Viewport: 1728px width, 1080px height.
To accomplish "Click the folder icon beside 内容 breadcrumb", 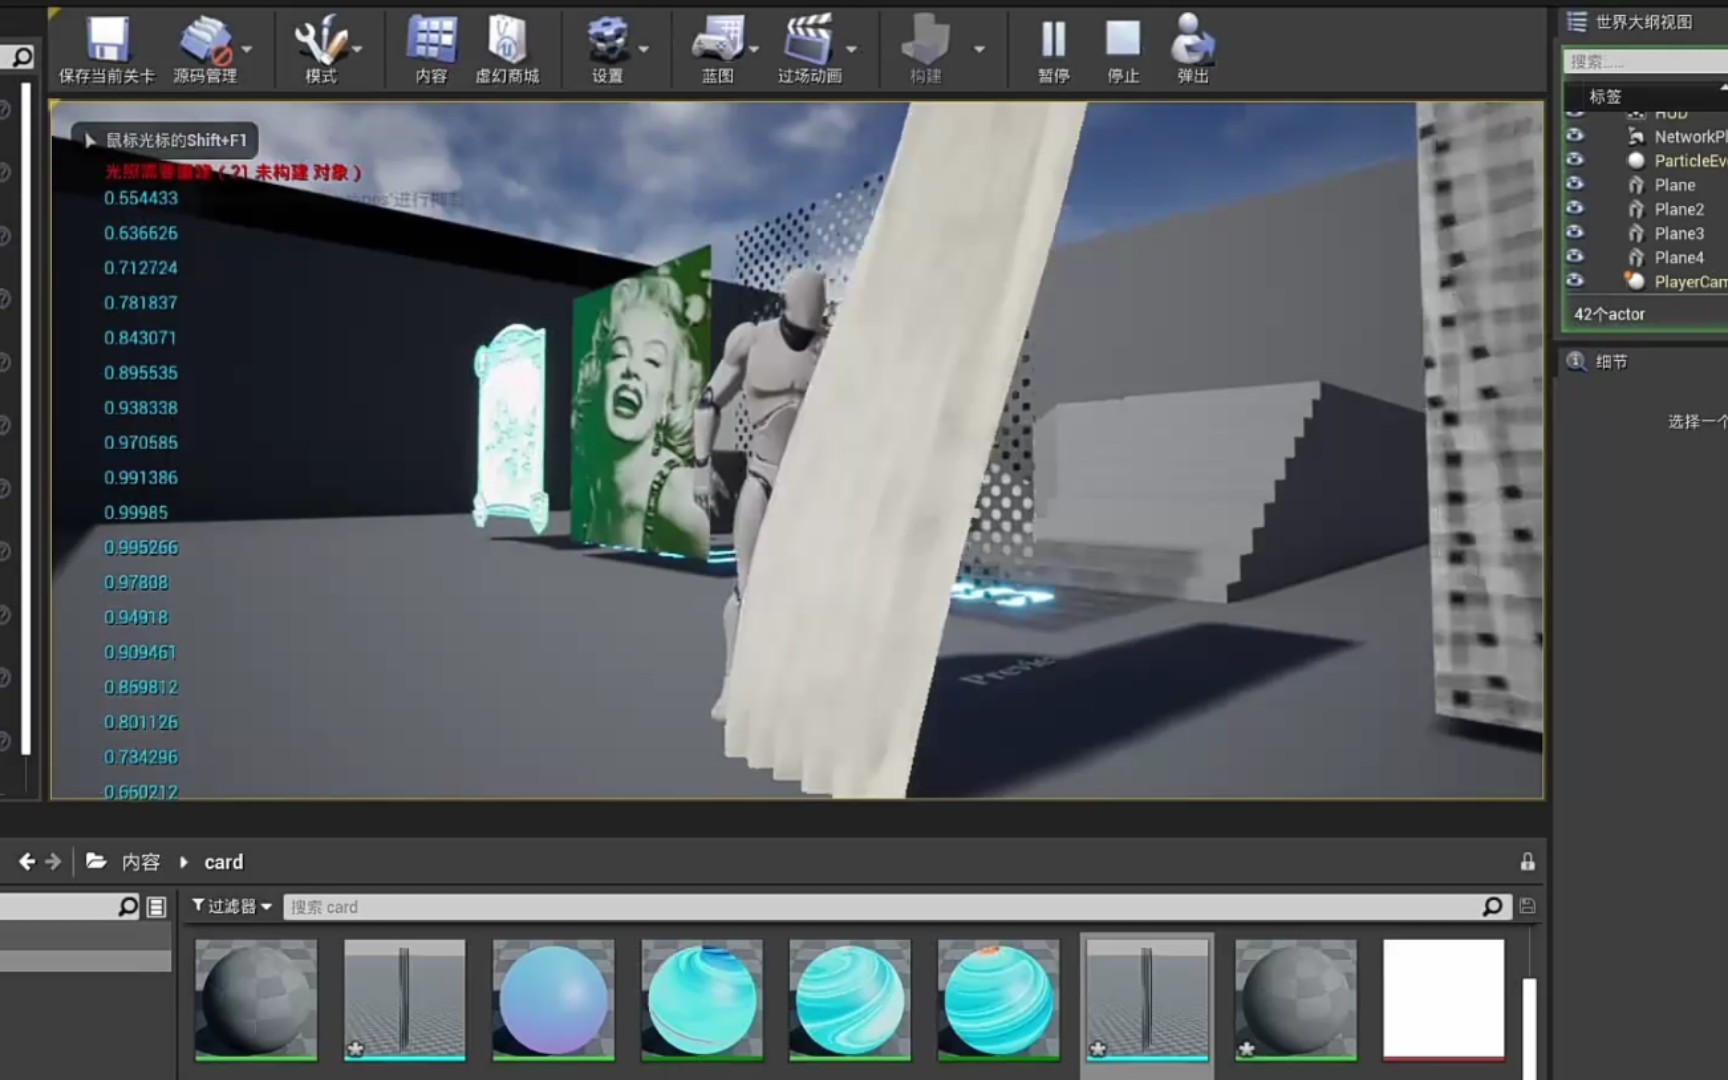I will (96, 861).
